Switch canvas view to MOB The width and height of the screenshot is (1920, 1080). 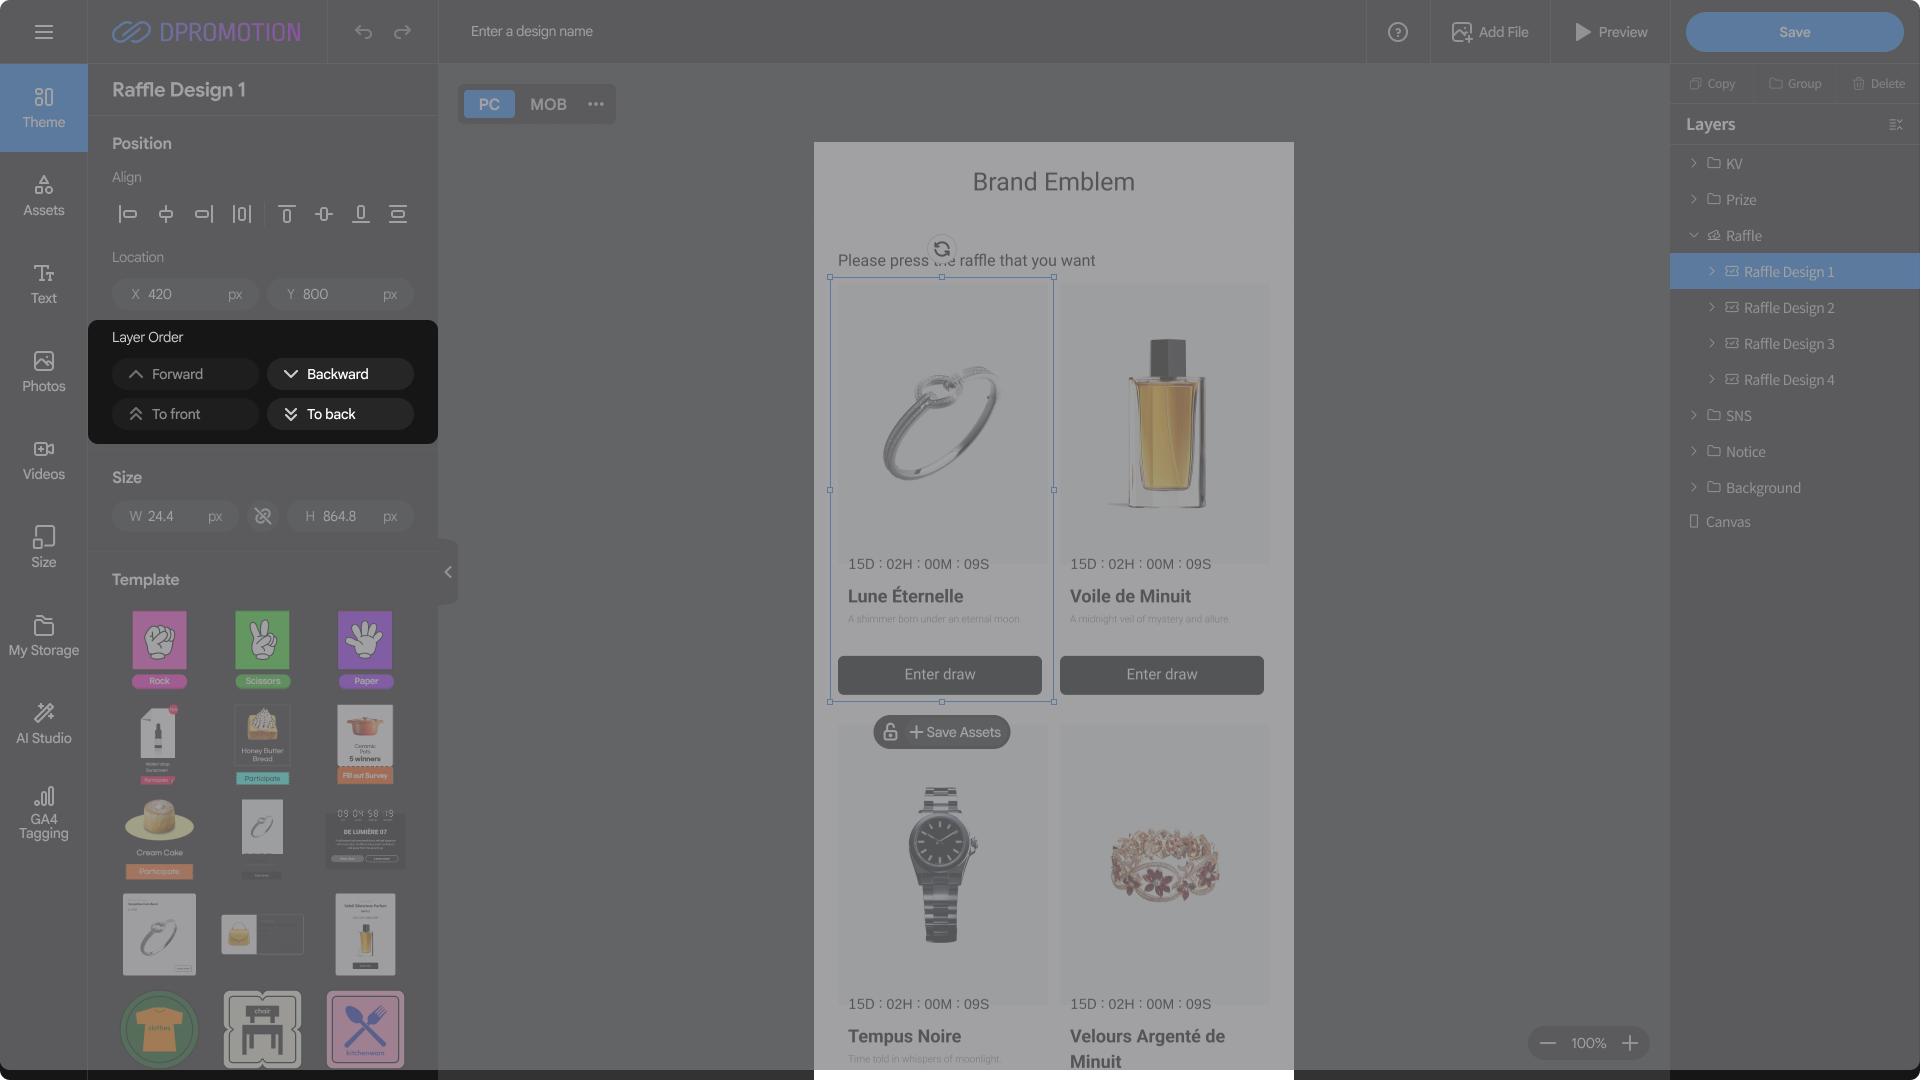pyautogui.click(x=548, y=104)
